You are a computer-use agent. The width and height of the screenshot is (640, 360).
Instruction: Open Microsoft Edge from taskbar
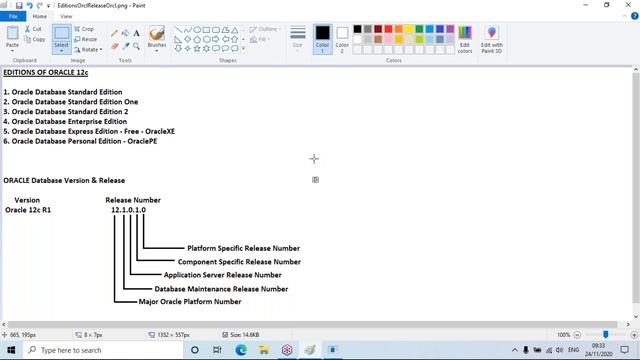click(x=241, y=350)
